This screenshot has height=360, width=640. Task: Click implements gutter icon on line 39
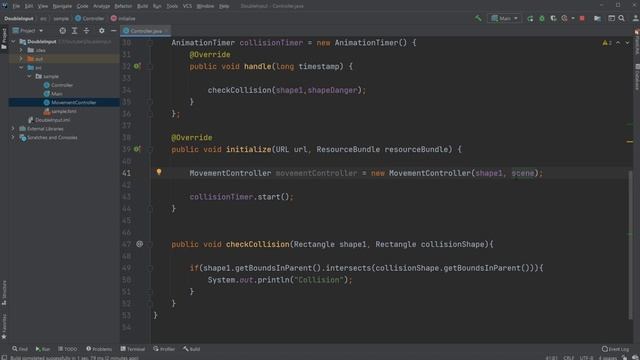coord(137,149)
